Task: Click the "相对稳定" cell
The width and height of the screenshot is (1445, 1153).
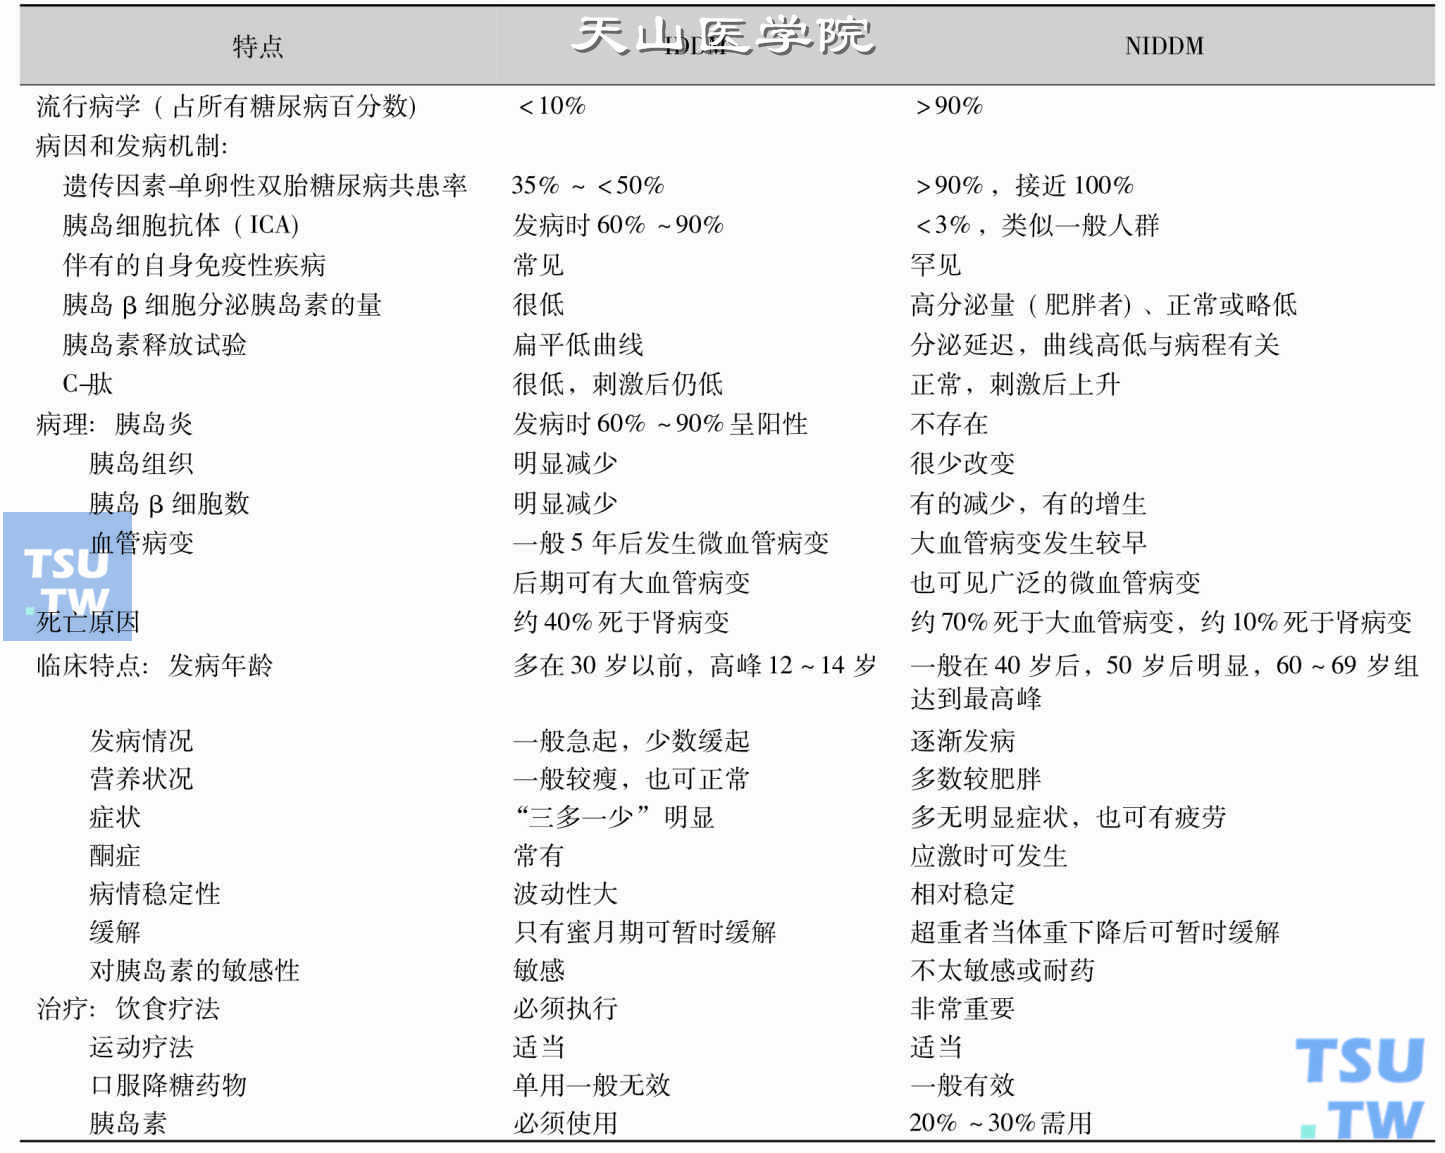Action: [962, 894]
